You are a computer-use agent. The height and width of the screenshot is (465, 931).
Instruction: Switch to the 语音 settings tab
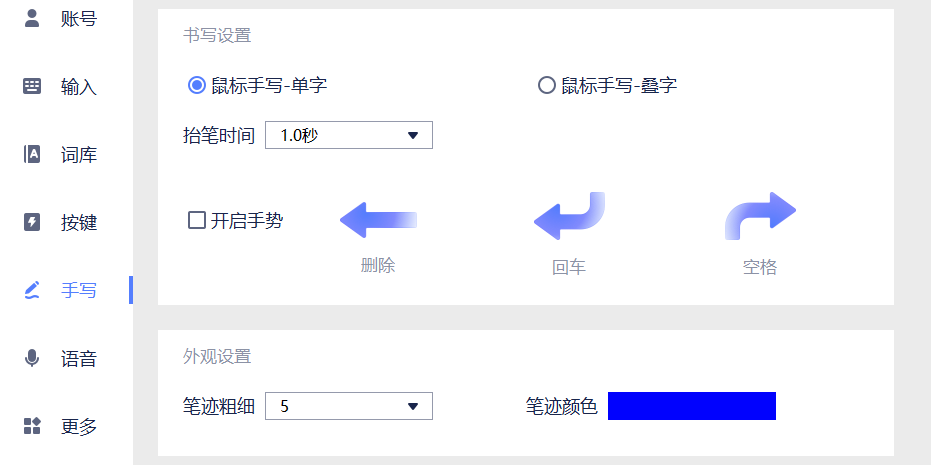pyautogui.click(x=78, y=359)
